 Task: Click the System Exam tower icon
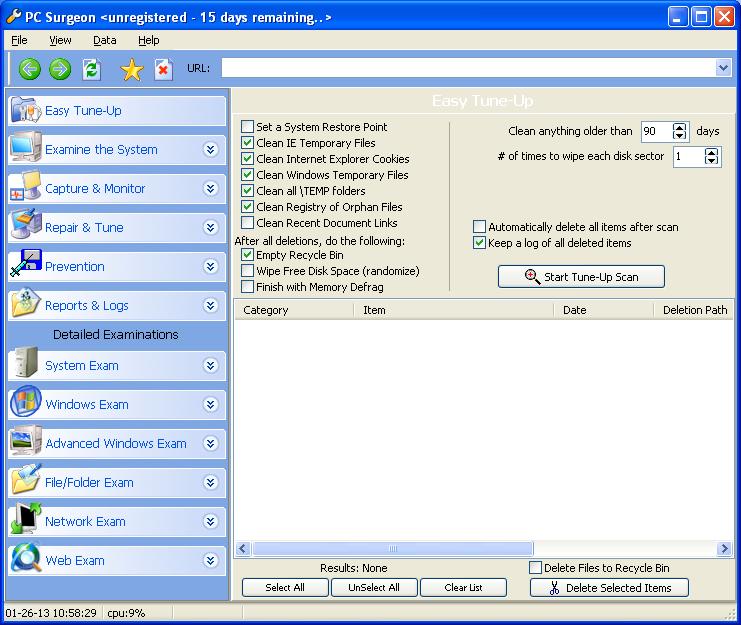pos(26,363)
